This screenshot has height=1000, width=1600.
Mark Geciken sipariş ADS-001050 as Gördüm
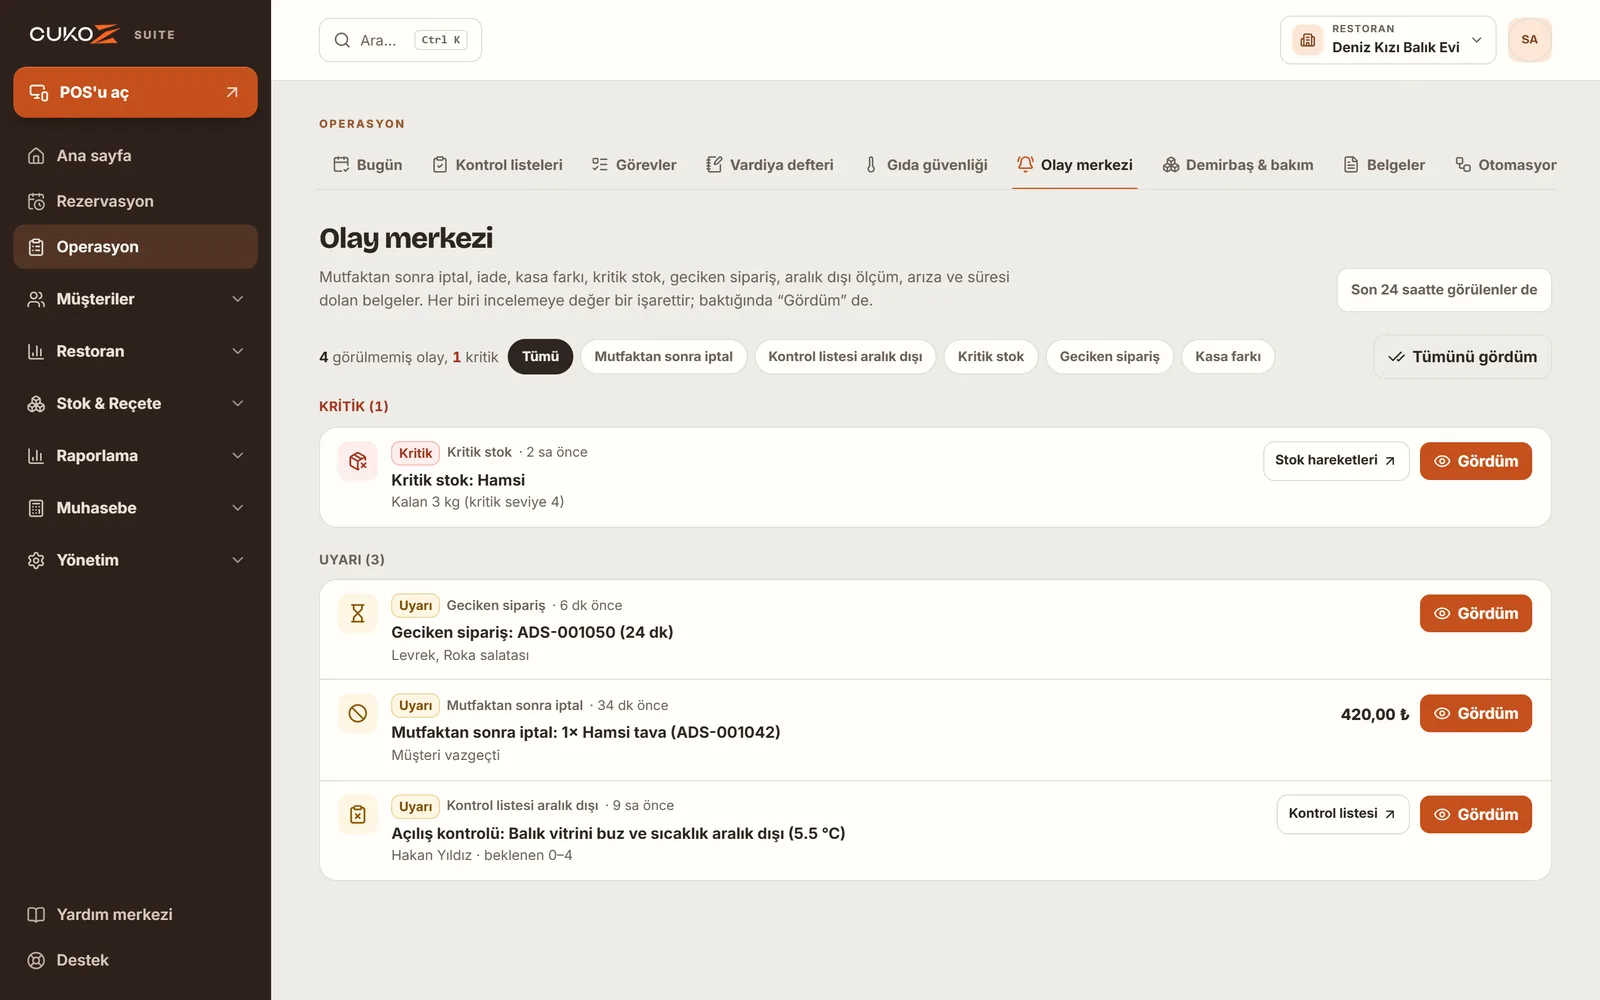tap(1475, 613)
